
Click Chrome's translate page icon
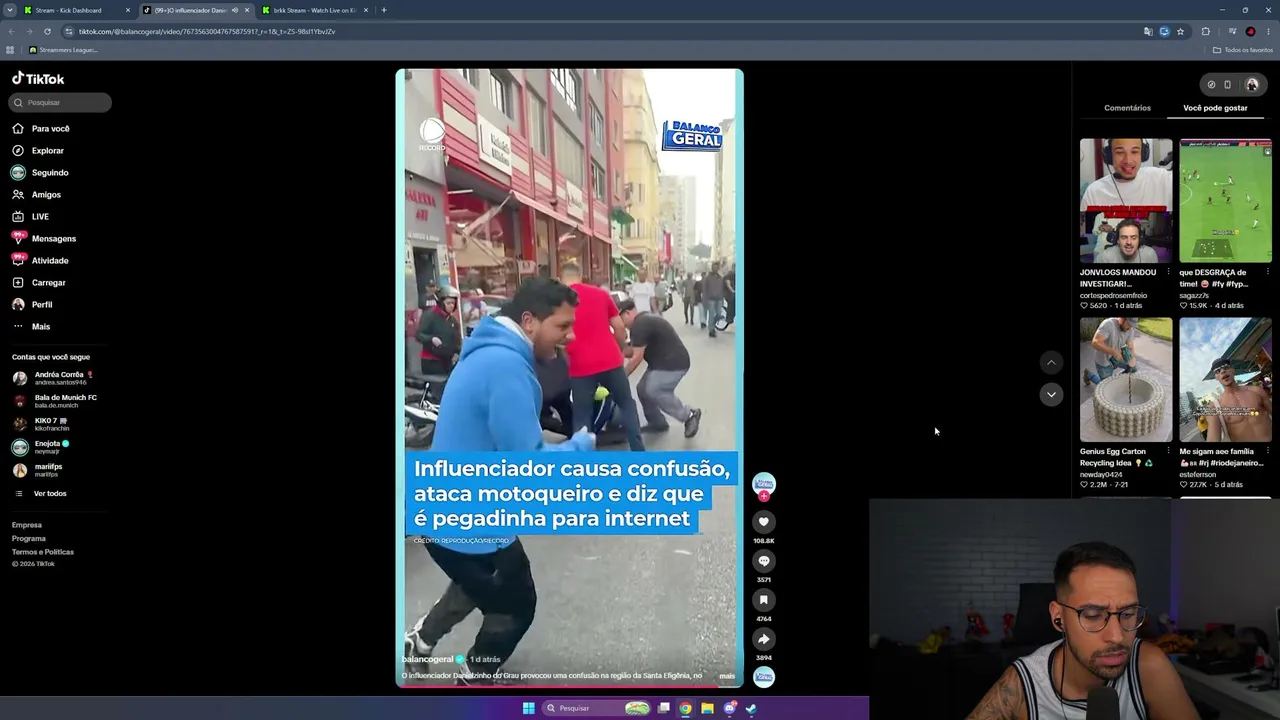tap(1148, 31)
